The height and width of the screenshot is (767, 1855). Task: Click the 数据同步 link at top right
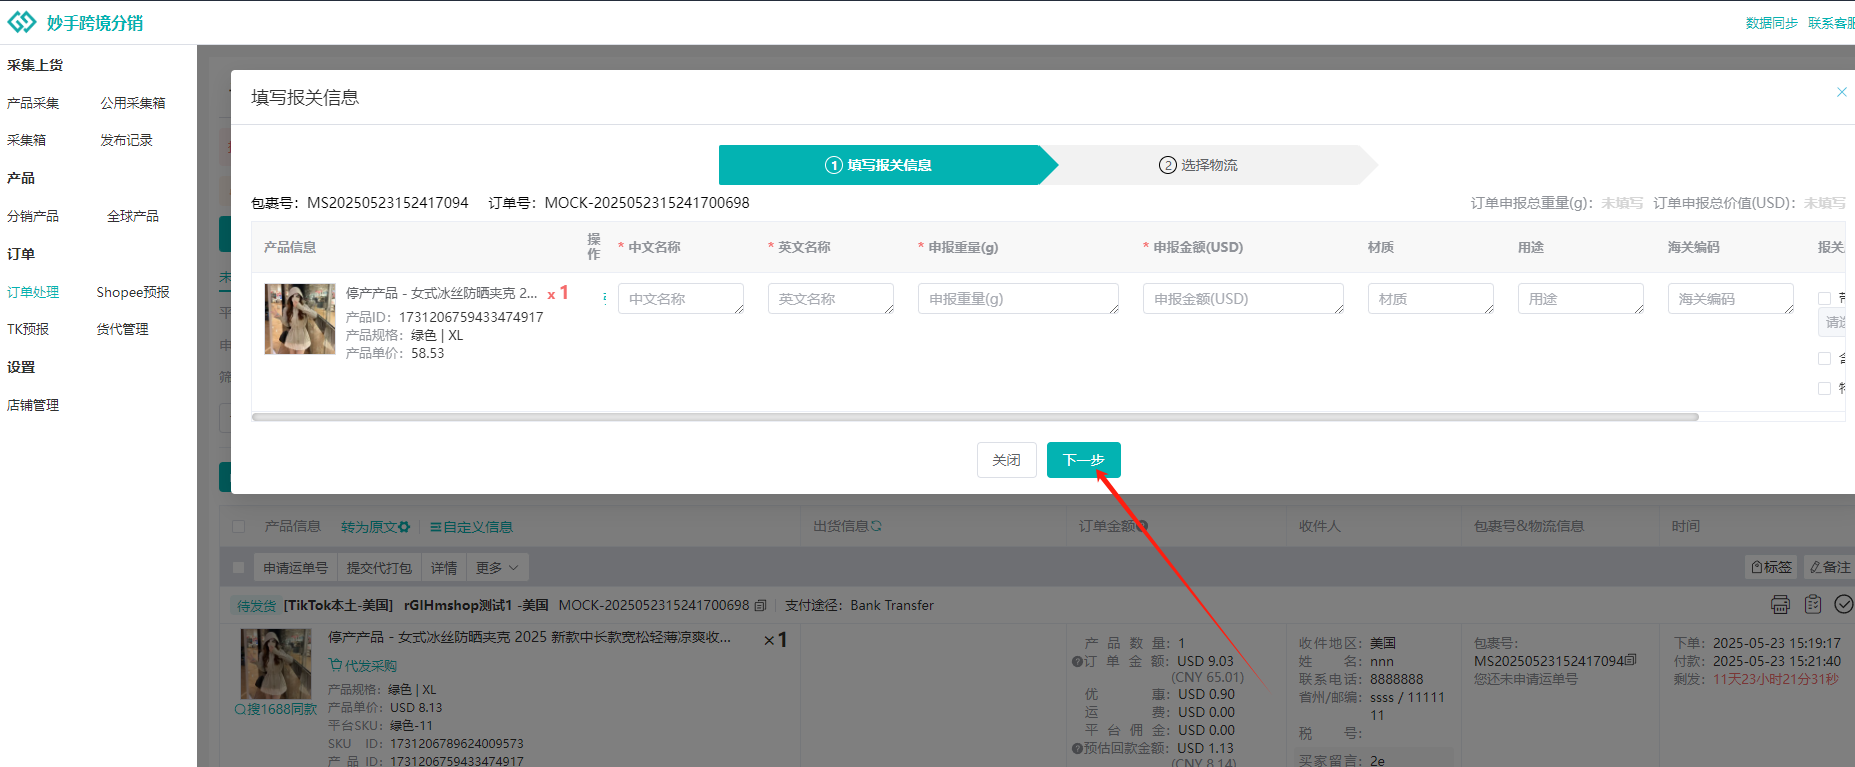[x=1772, y=23]
